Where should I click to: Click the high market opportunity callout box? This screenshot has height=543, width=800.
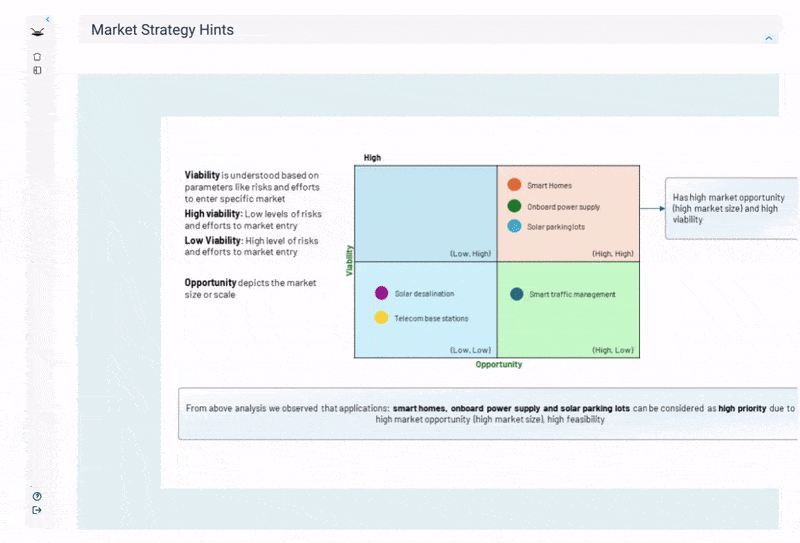(732, 208)
